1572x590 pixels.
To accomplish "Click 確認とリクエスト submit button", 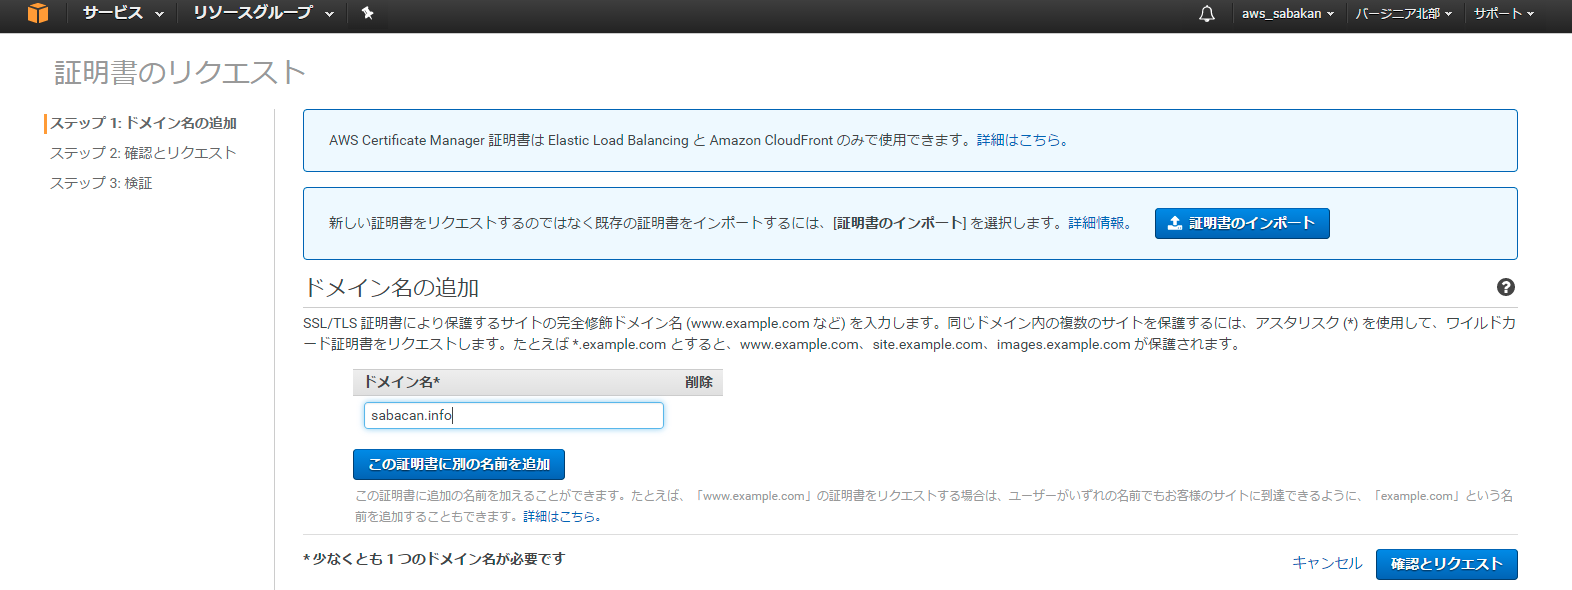I will [1446, 564].
